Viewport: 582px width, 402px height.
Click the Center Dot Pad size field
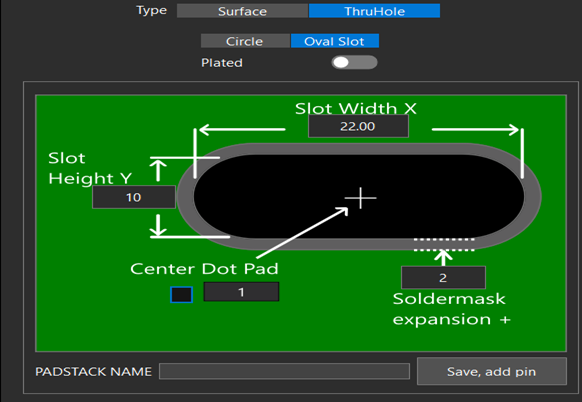[x=241, y=292]
